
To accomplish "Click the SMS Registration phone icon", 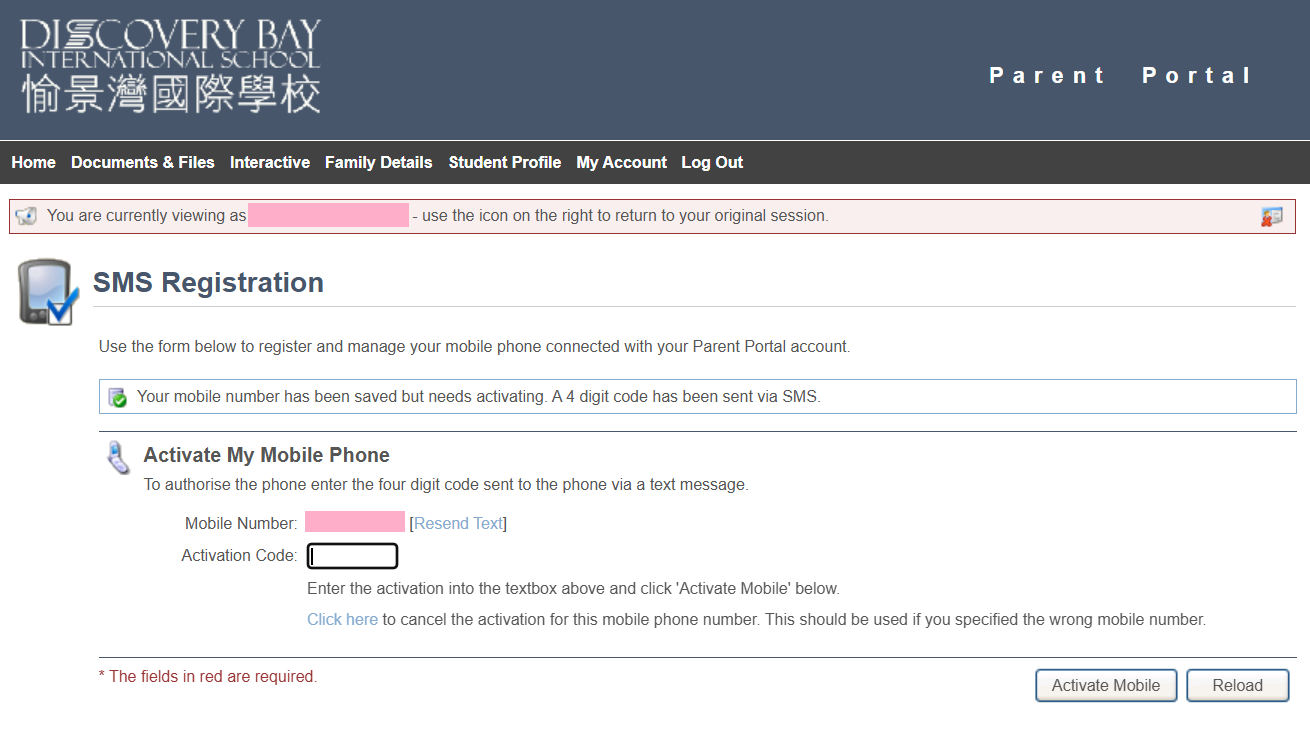I will click(x=47, y=292).
